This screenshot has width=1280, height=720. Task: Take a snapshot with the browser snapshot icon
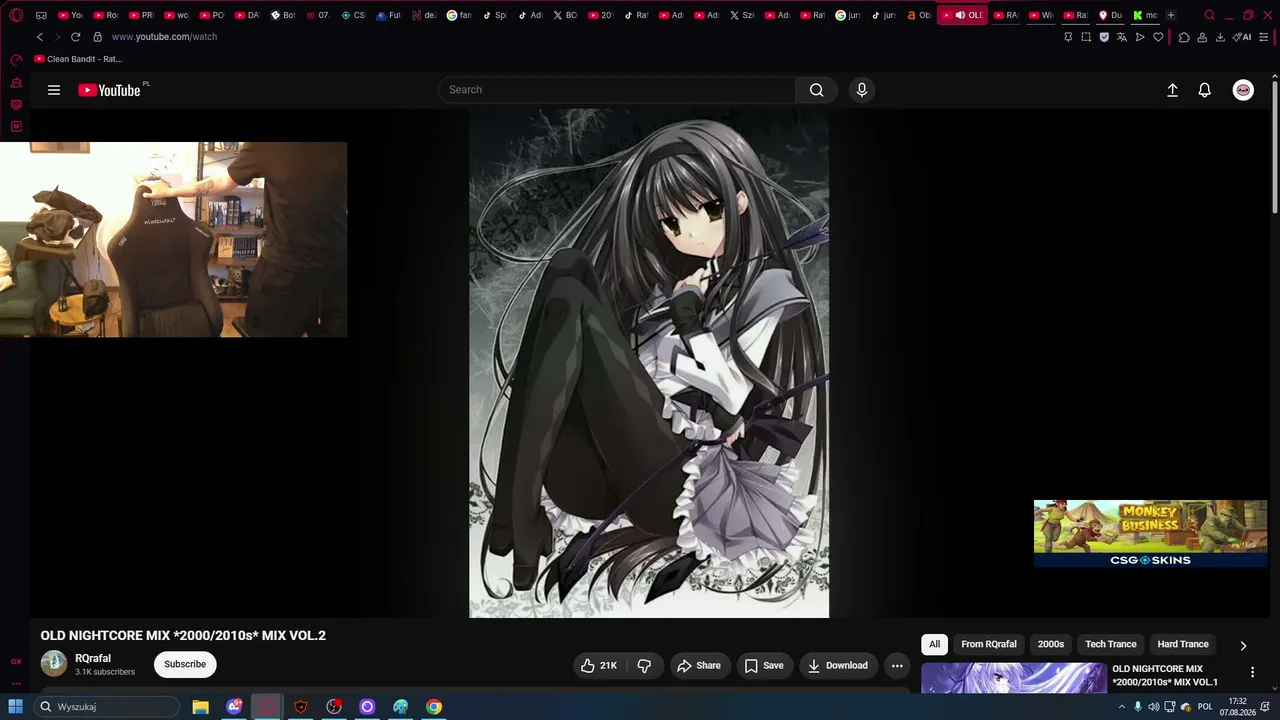[x=1086, y=37]
